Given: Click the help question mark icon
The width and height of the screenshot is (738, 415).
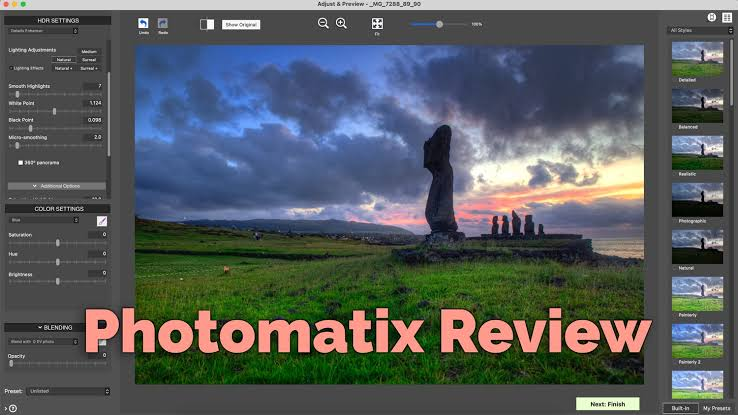Looking at the screenshot, I should 13,408.
